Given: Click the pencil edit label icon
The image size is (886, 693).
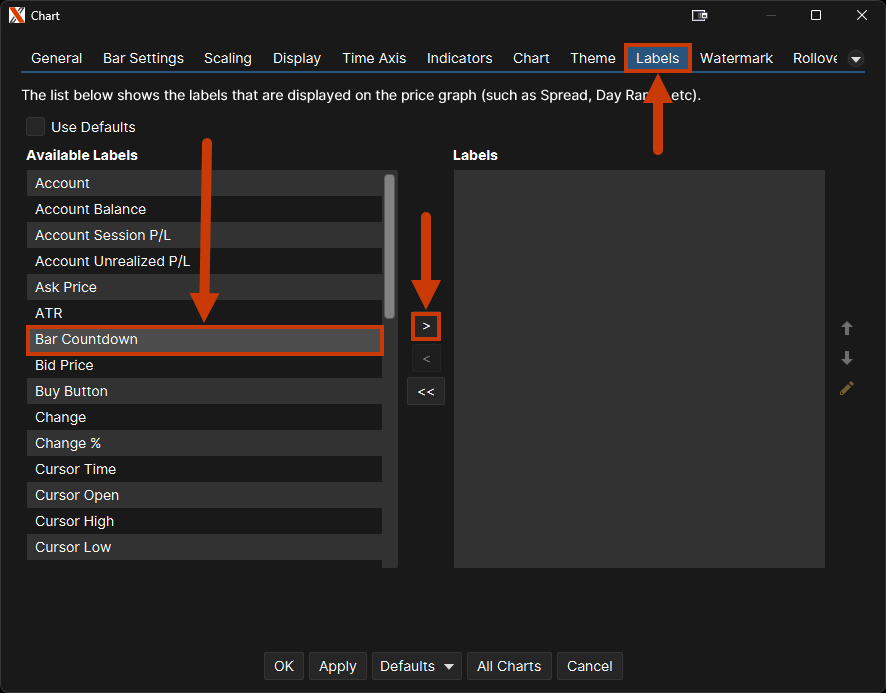Looking at the screenshot, I should click(847, 388).
